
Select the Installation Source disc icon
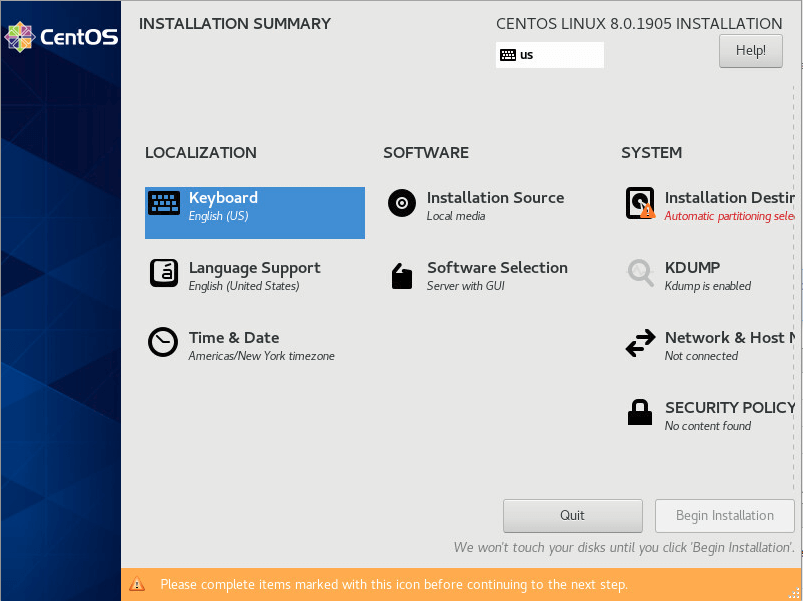[402, 204]
